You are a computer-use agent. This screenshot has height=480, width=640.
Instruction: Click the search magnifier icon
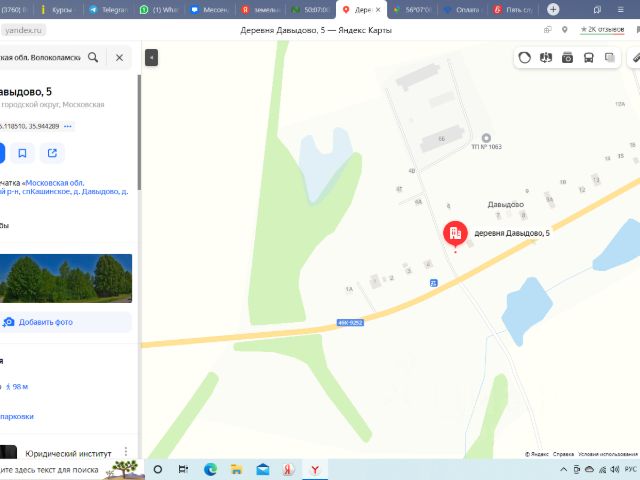(x=93, y=58)
